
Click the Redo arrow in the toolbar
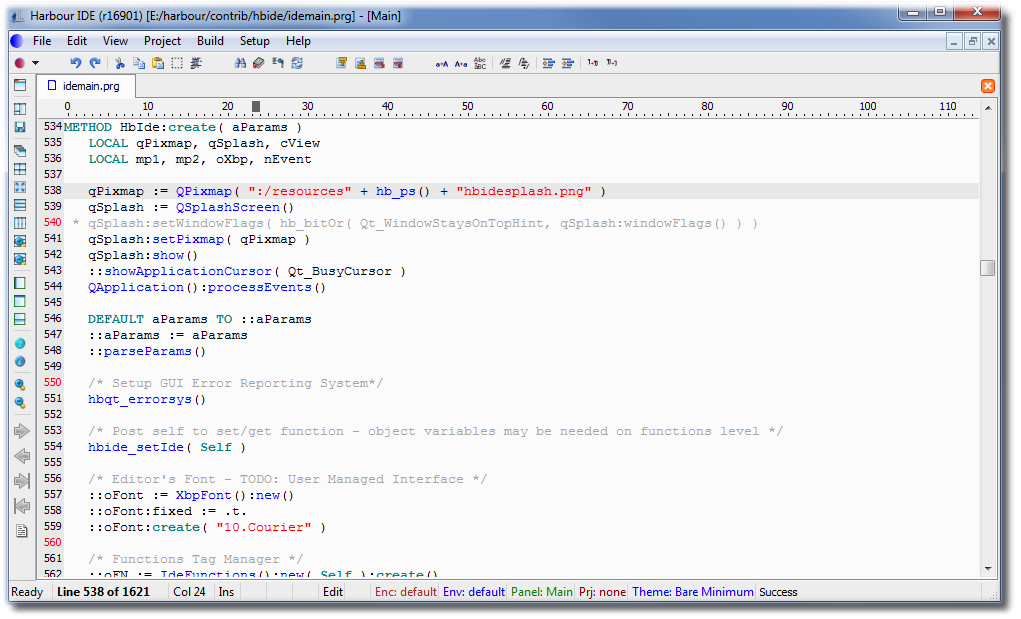[x=95, y=63]
